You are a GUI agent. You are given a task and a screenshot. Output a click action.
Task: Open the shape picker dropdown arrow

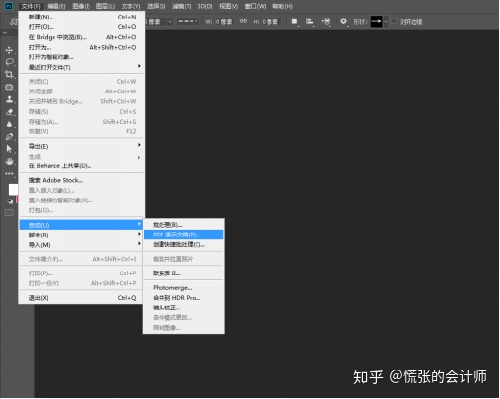(x=386, y=22)
